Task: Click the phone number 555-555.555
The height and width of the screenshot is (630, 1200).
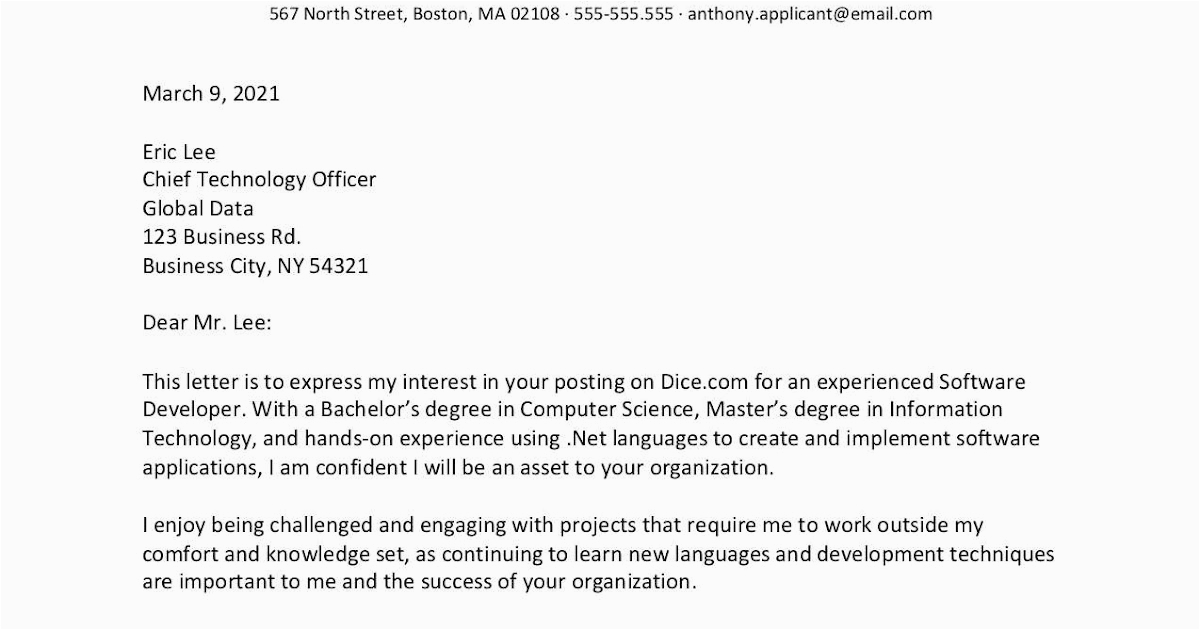Action: tap(624, 14)
